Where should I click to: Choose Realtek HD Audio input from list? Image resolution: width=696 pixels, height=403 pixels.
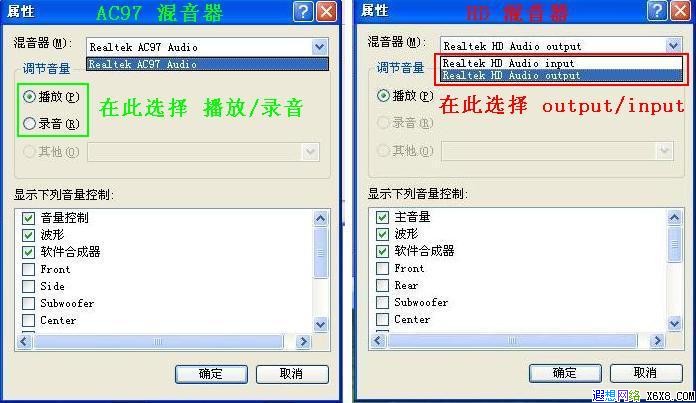tap(561, 63)
